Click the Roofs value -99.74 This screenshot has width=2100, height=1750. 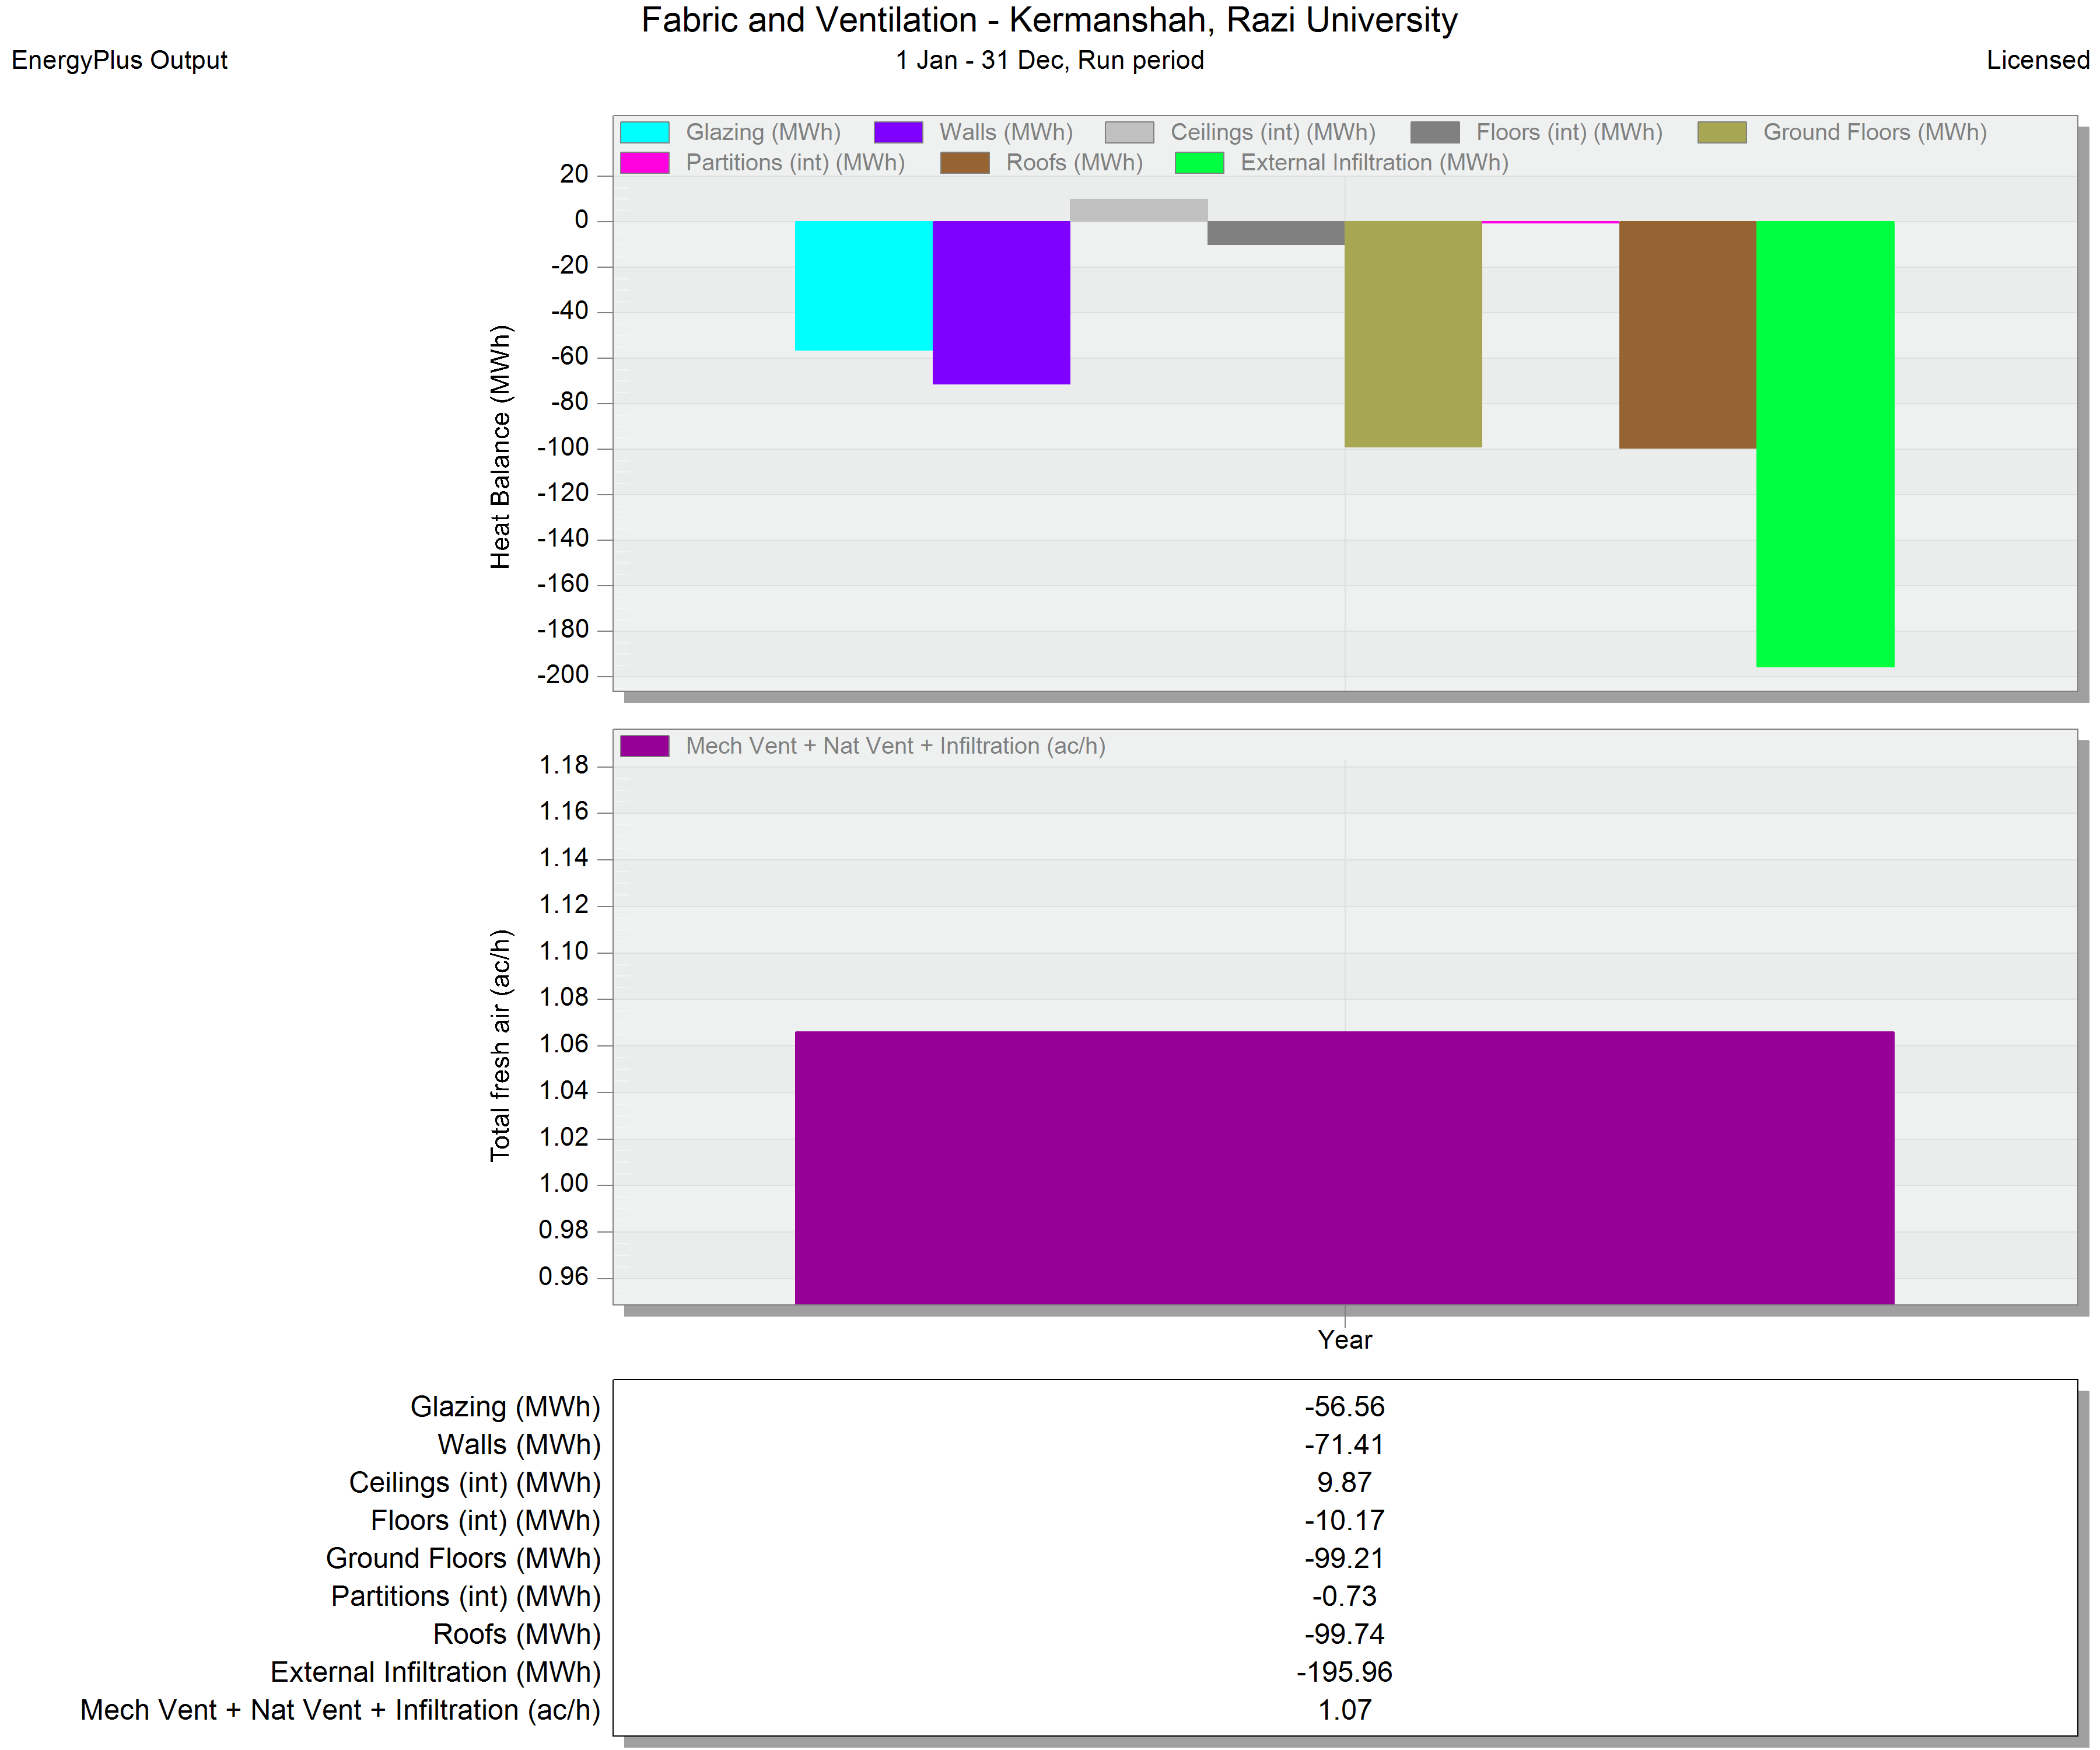[1345, 1635]
